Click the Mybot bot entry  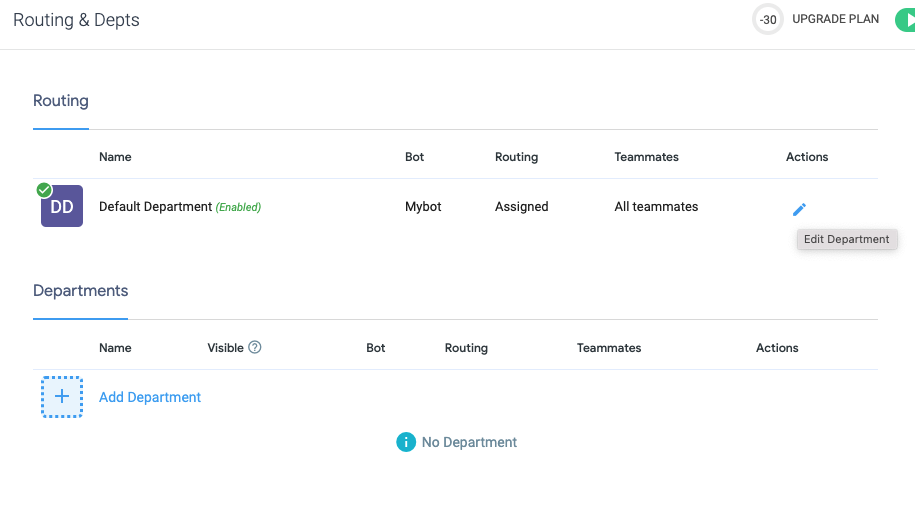(423, 207)
